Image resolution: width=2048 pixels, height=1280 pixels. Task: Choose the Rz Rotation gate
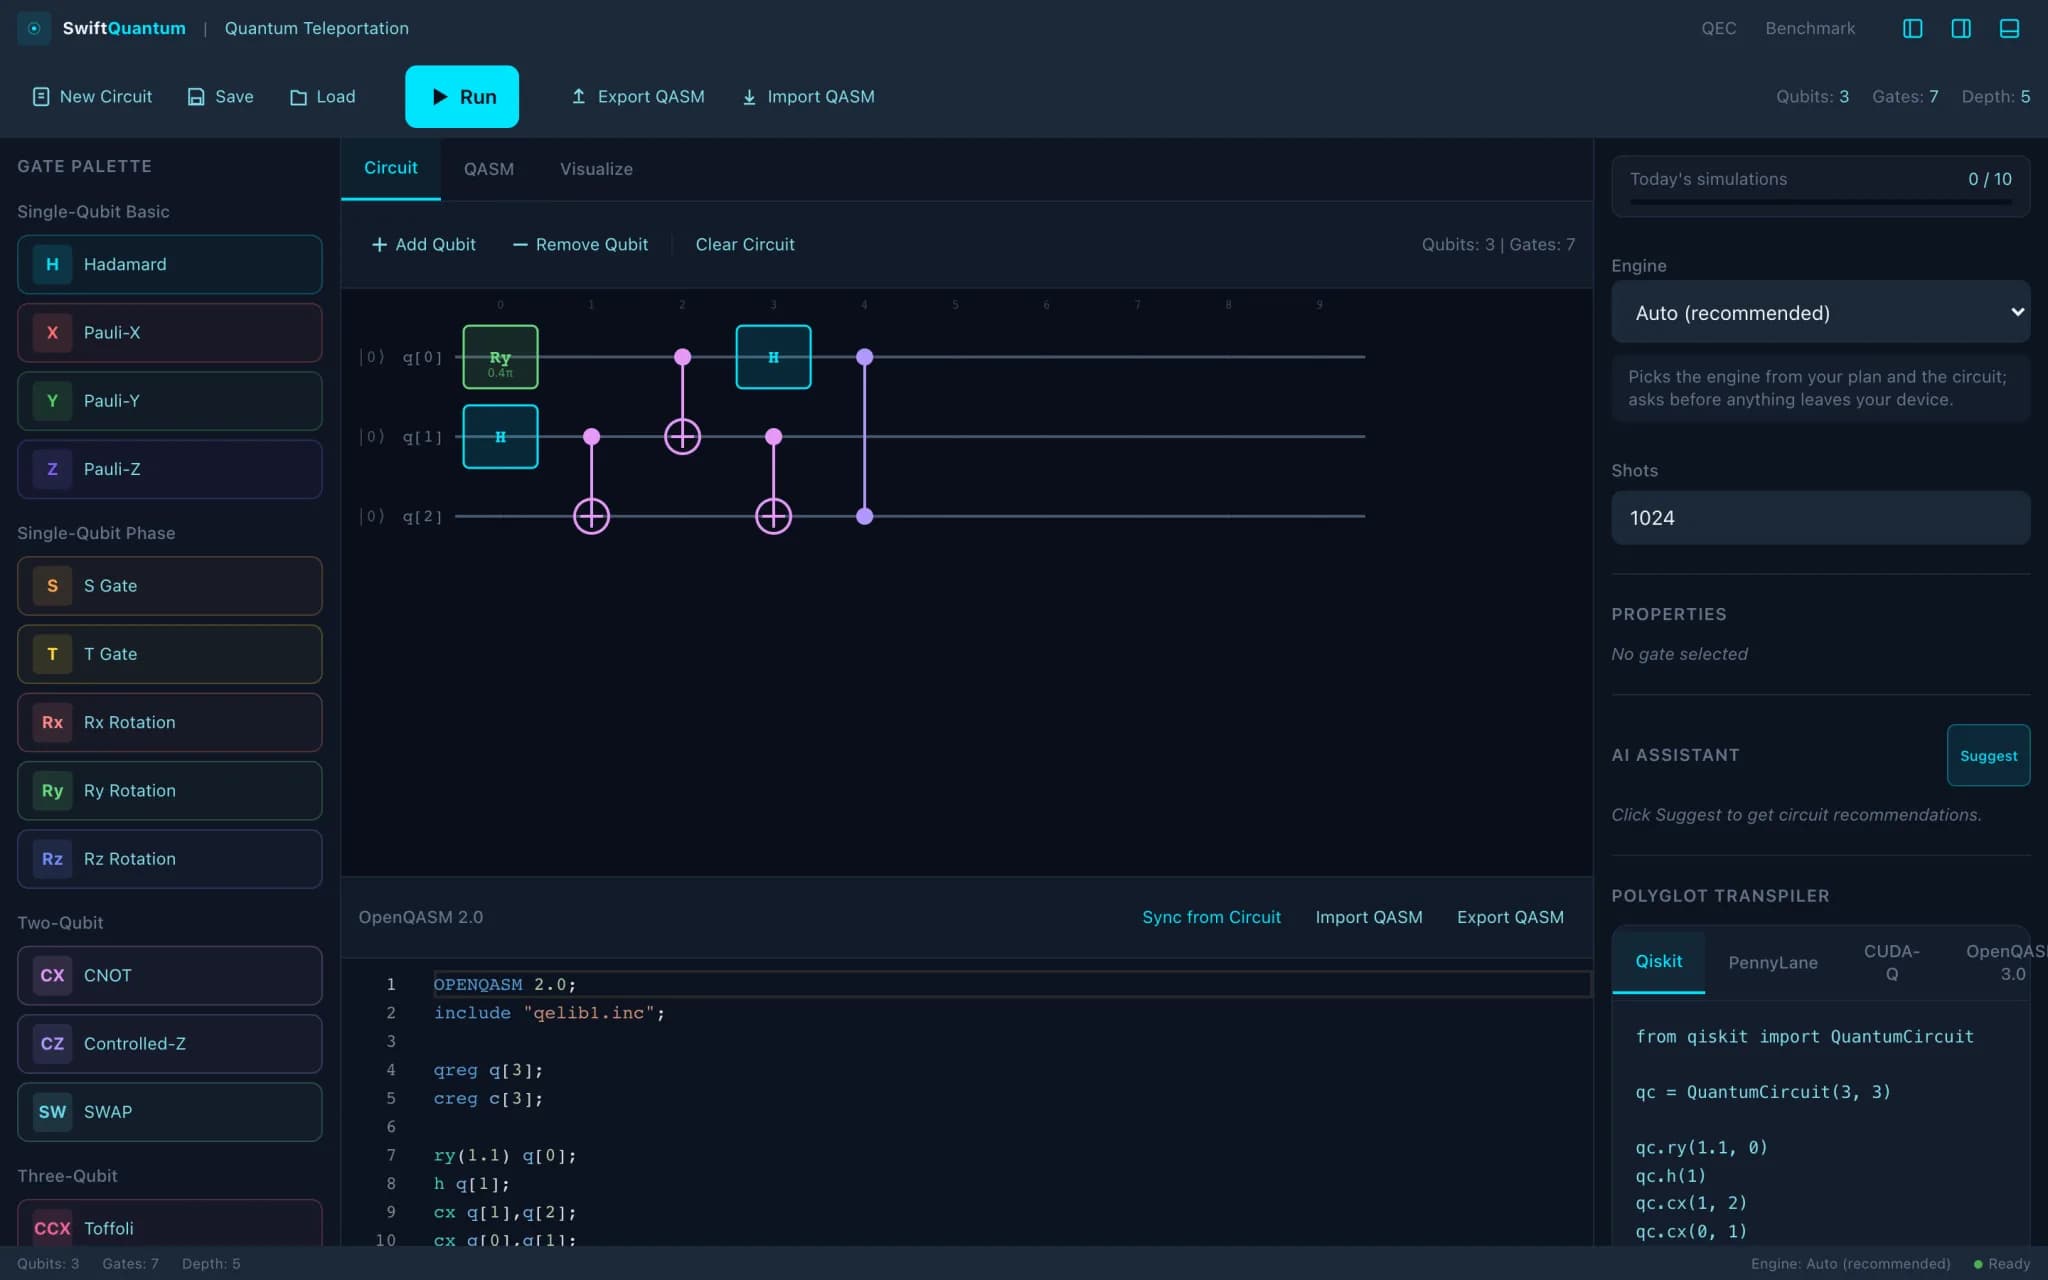point(170,858)
